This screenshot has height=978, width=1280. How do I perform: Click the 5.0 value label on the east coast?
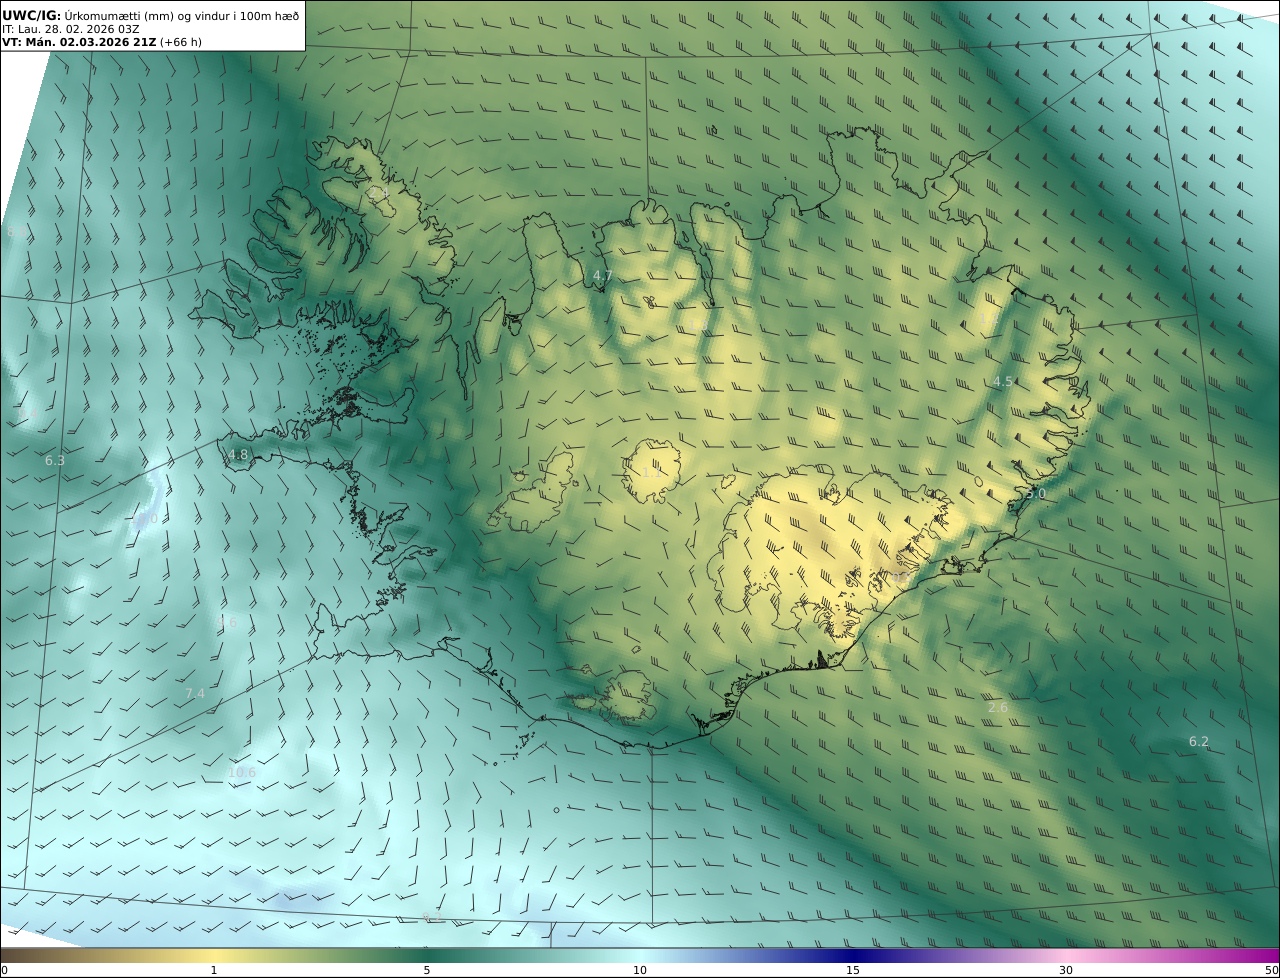(x=1035, y=493)
